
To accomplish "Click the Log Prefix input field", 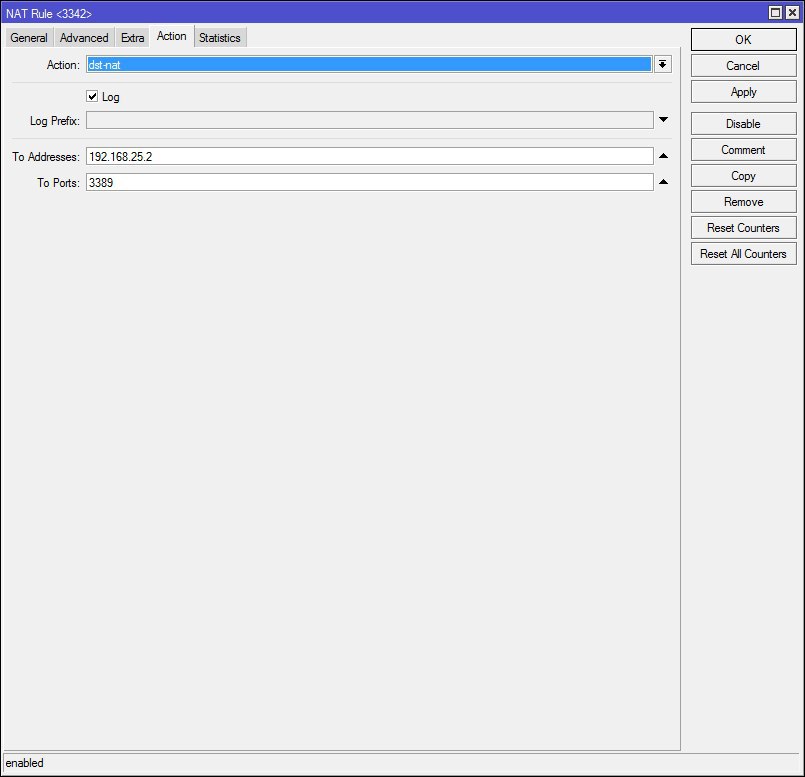I will click(370, 120).
